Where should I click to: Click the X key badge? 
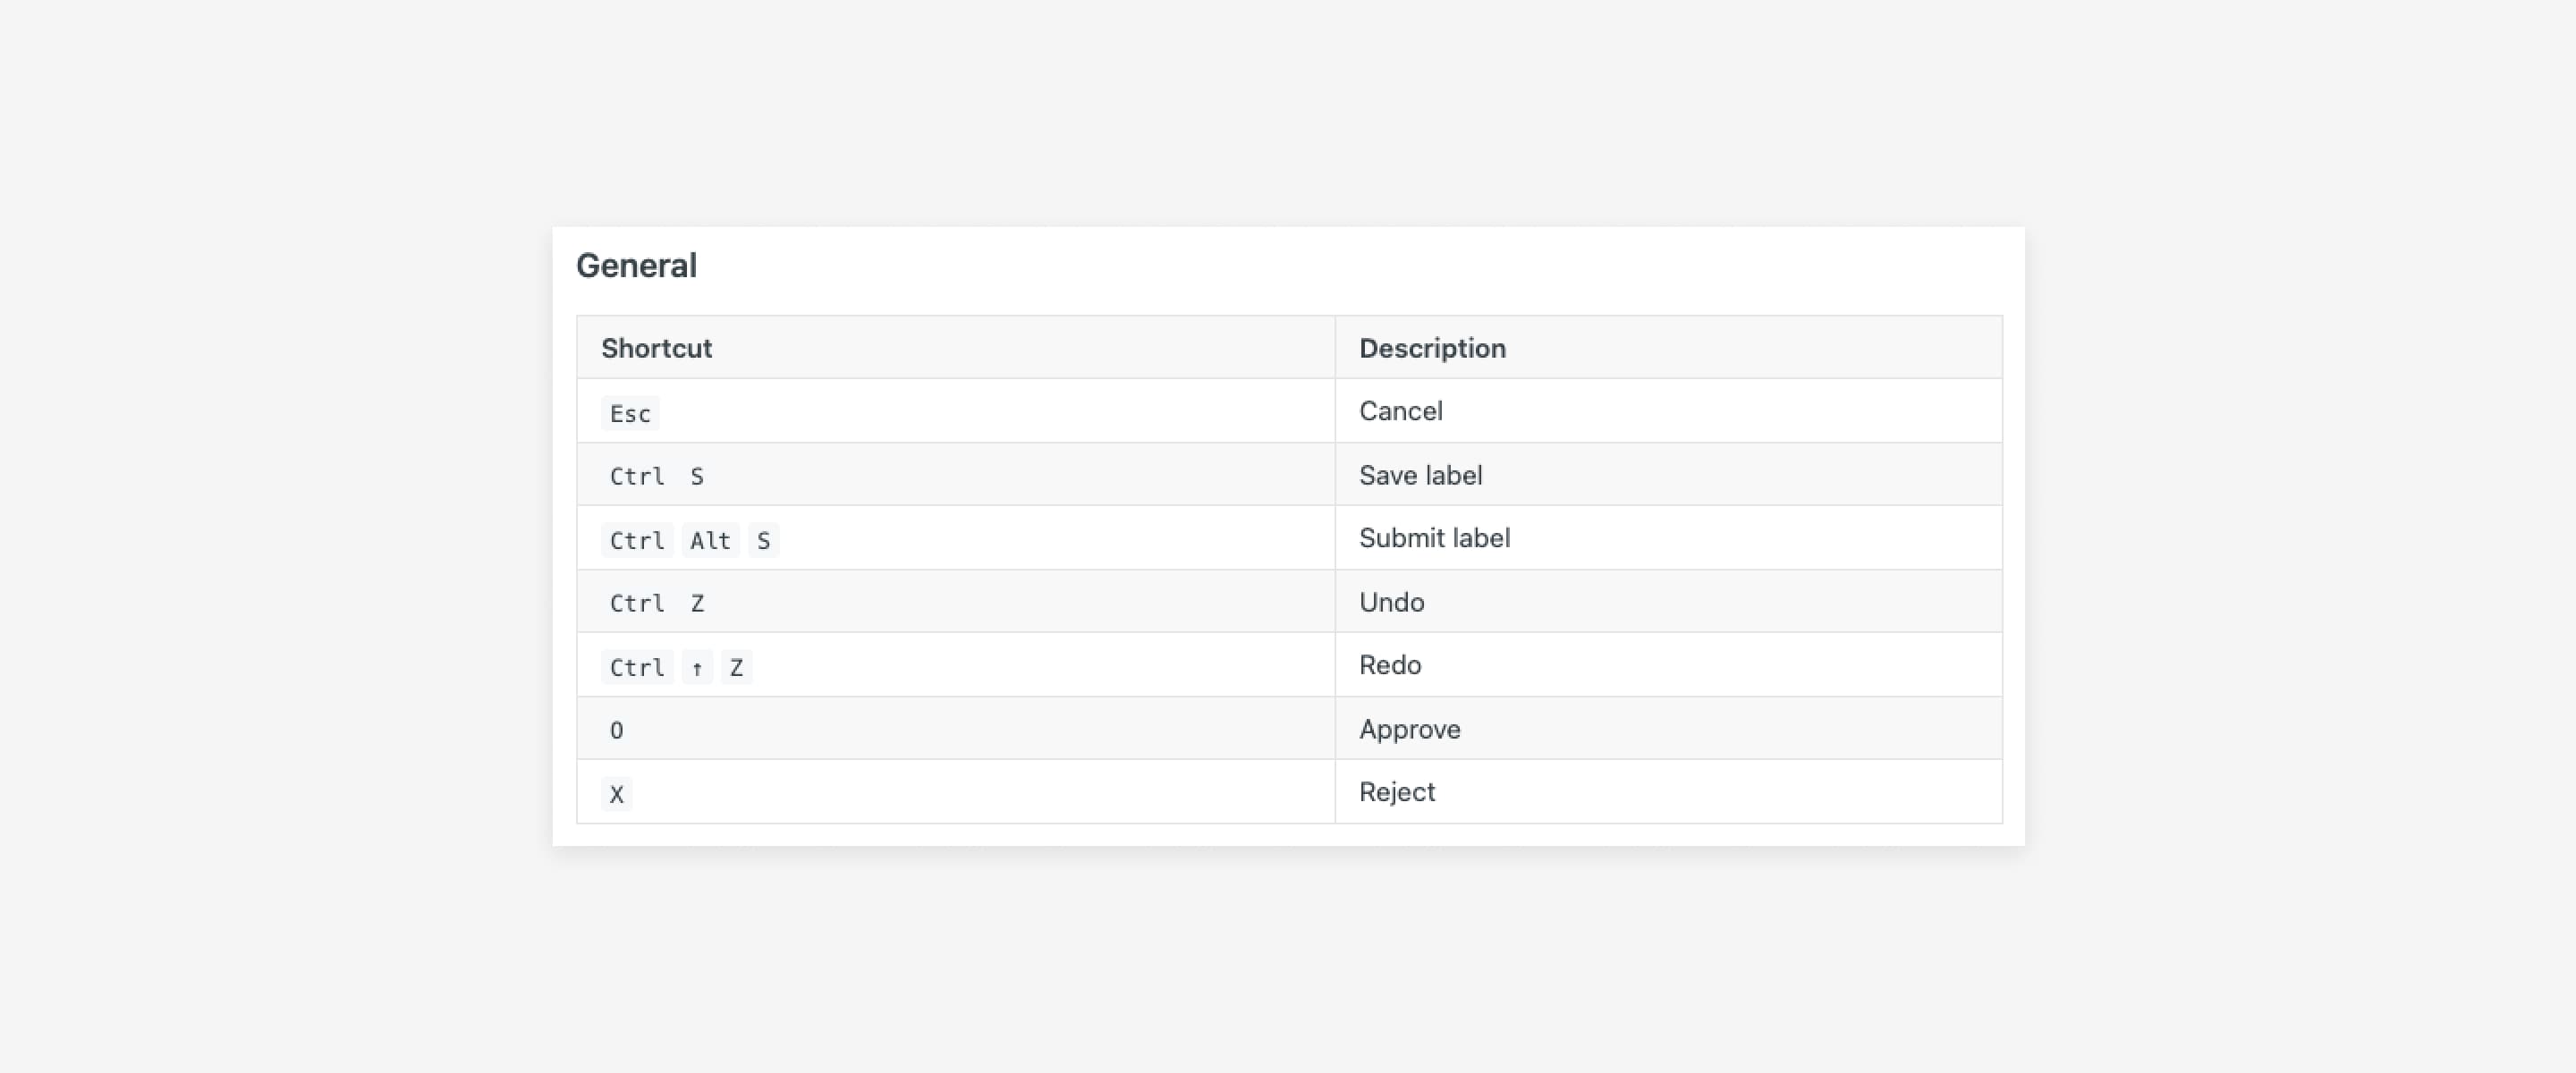[x=616, y=794]
